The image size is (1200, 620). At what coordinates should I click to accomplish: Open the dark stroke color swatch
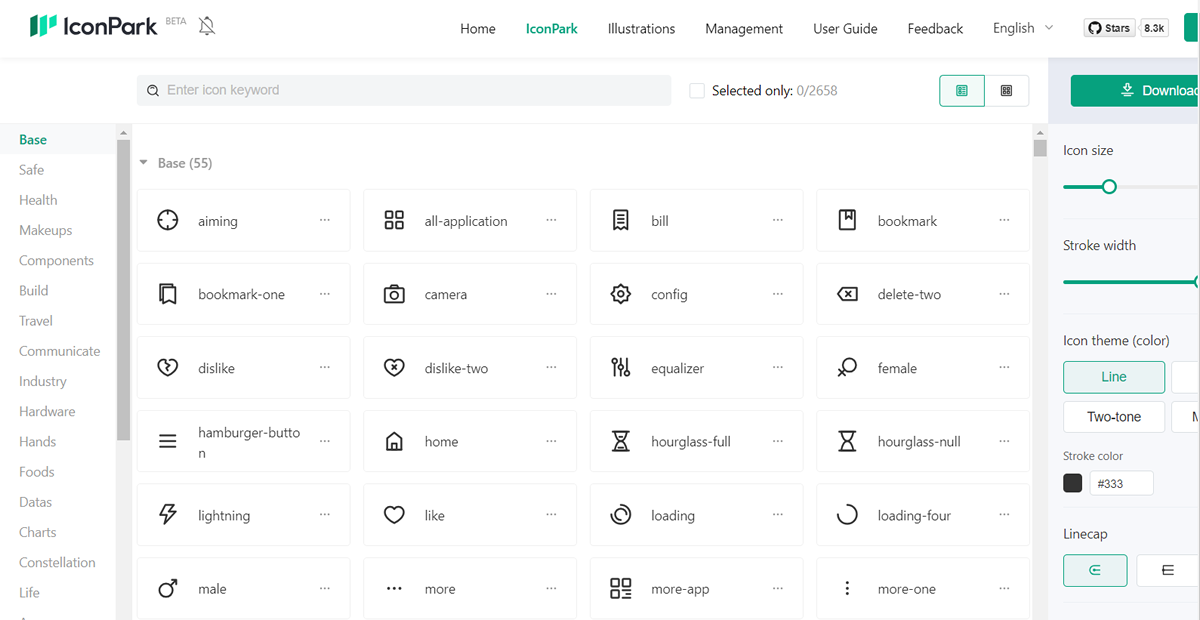tap(1073, 483)
